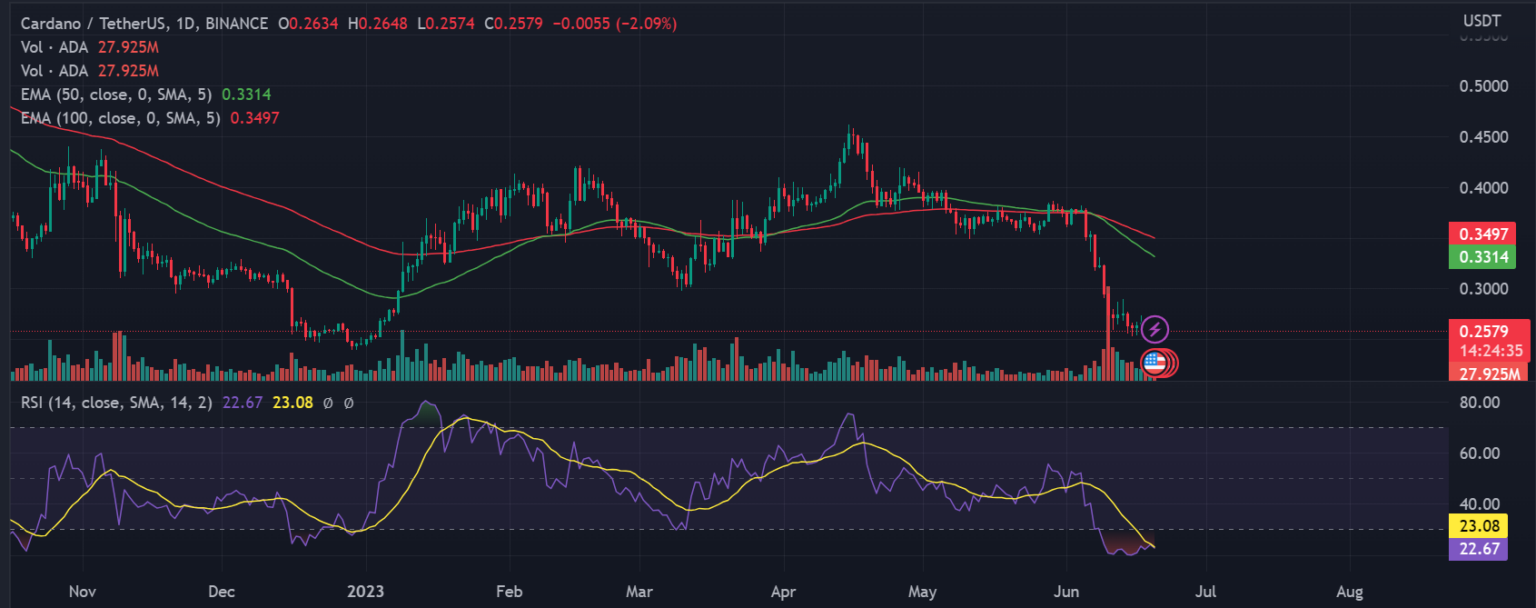The image size is (1536, 608).
Task: Click the Feb label on time axis
Action: click(x=510, y=591)
